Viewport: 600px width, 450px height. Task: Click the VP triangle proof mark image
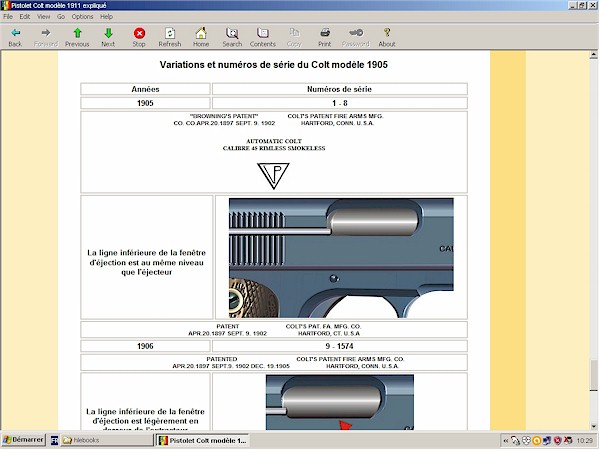click(273, 176)
